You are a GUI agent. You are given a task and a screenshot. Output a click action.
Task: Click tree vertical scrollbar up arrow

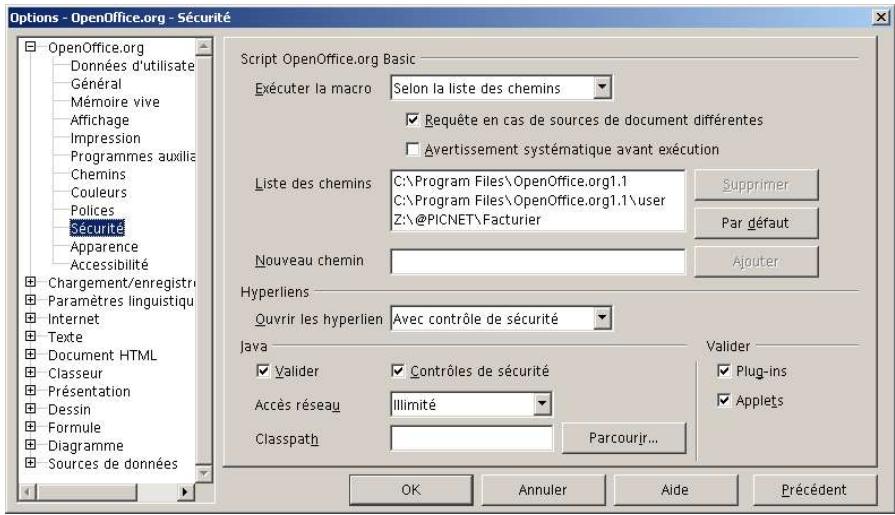coord(204,47)
